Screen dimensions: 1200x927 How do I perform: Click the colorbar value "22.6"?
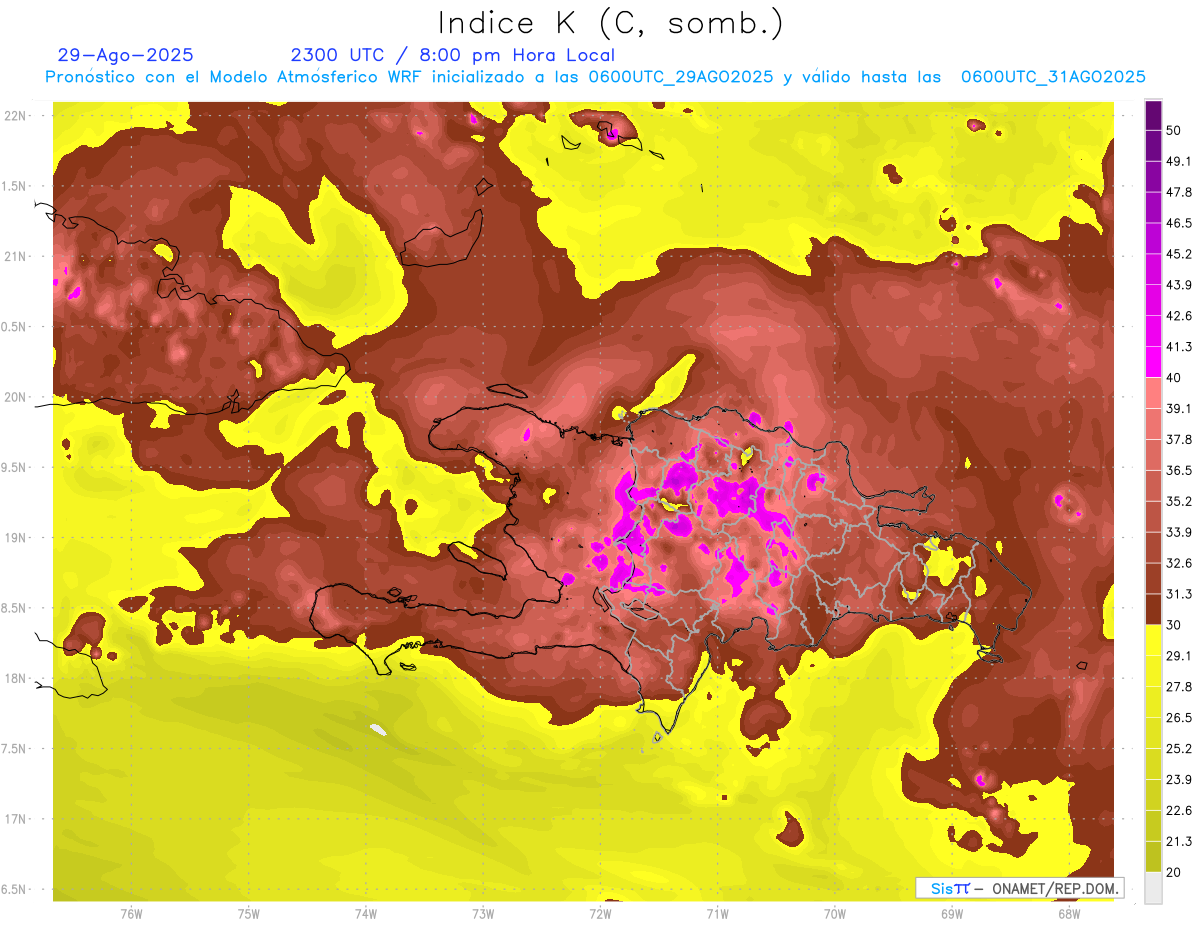click(x=1178, y=811)
